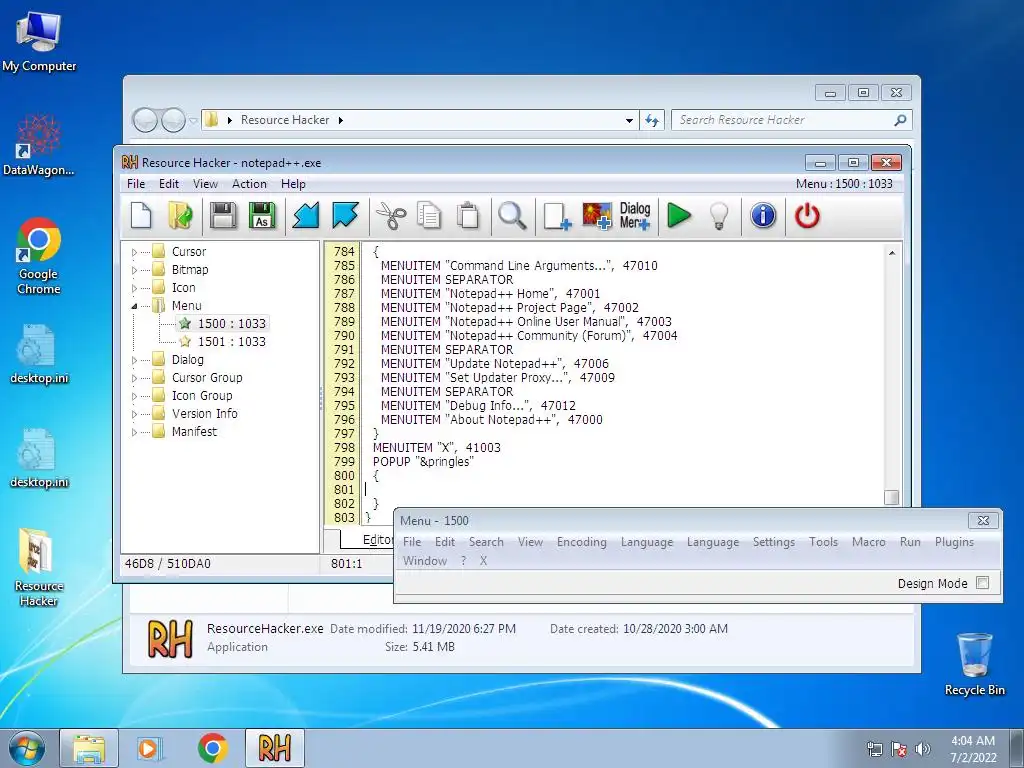Select the DataWagon desktop shortcut
Screen dimensions: 1024x768
click(x=39, y=145)
